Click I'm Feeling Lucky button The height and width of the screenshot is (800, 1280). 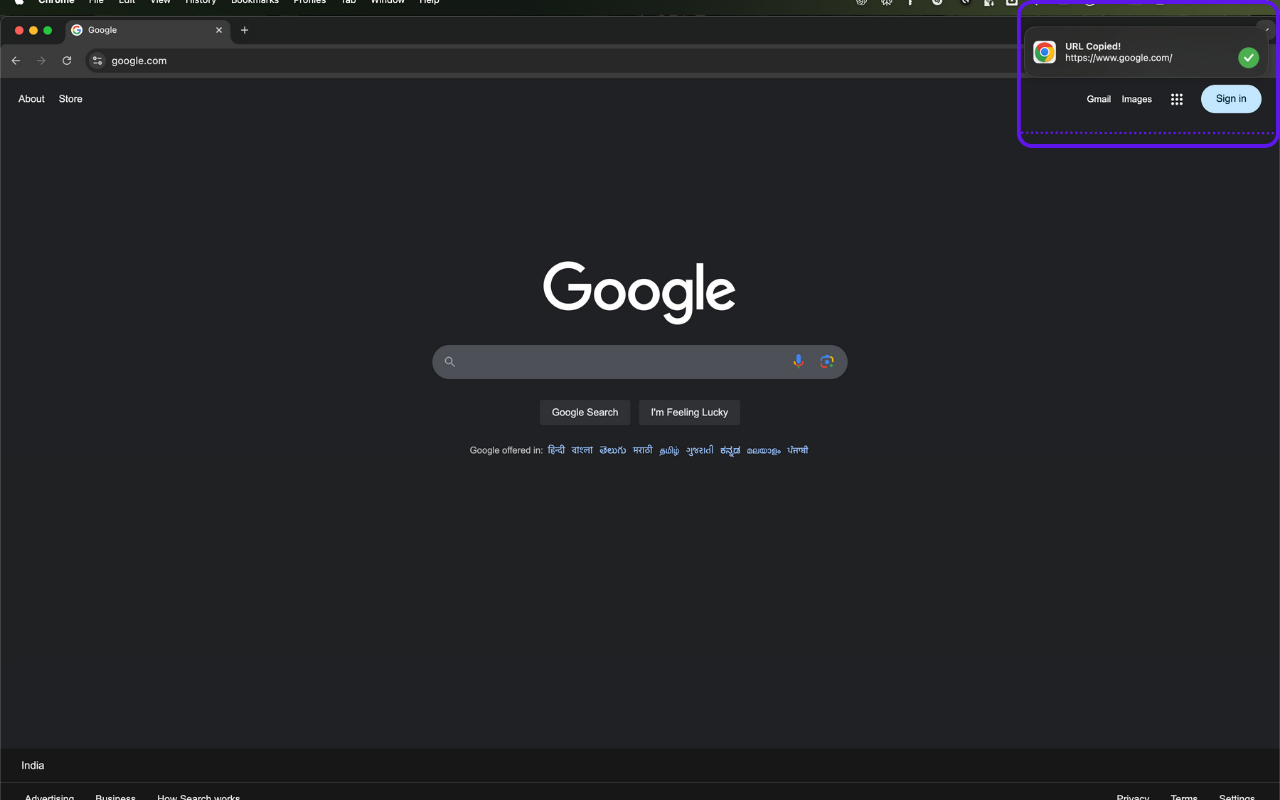pos(689,412)
